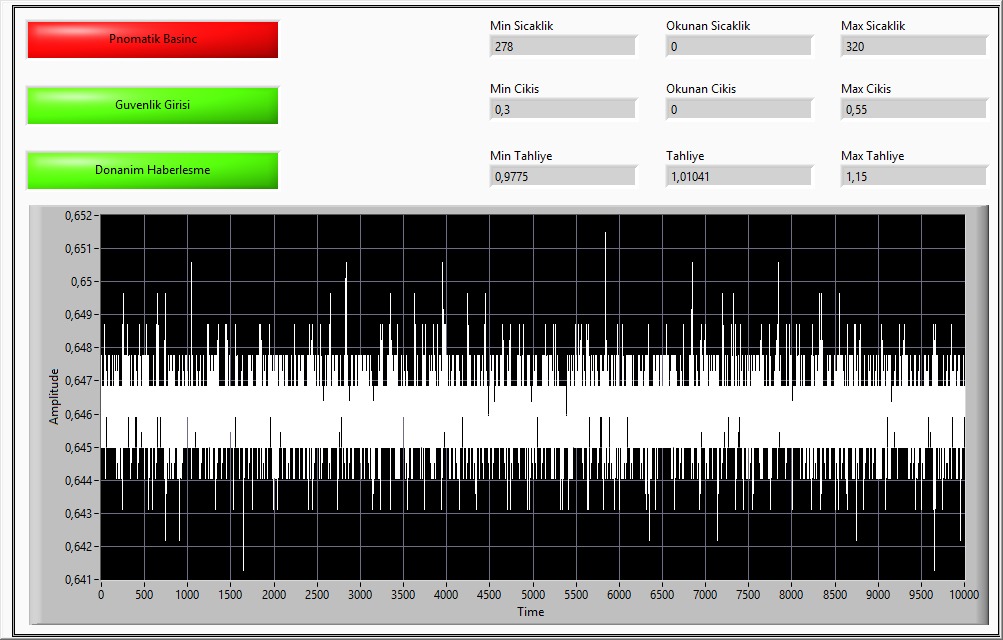1003x640 pixels.
Task: Select the Amplitude Y-axis label
Action: point(54,396)
